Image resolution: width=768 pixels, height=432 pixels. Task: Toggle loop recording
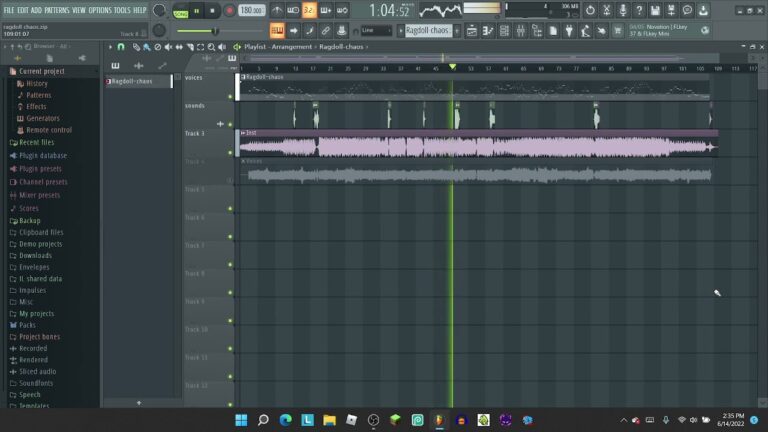tap(342, 10)
